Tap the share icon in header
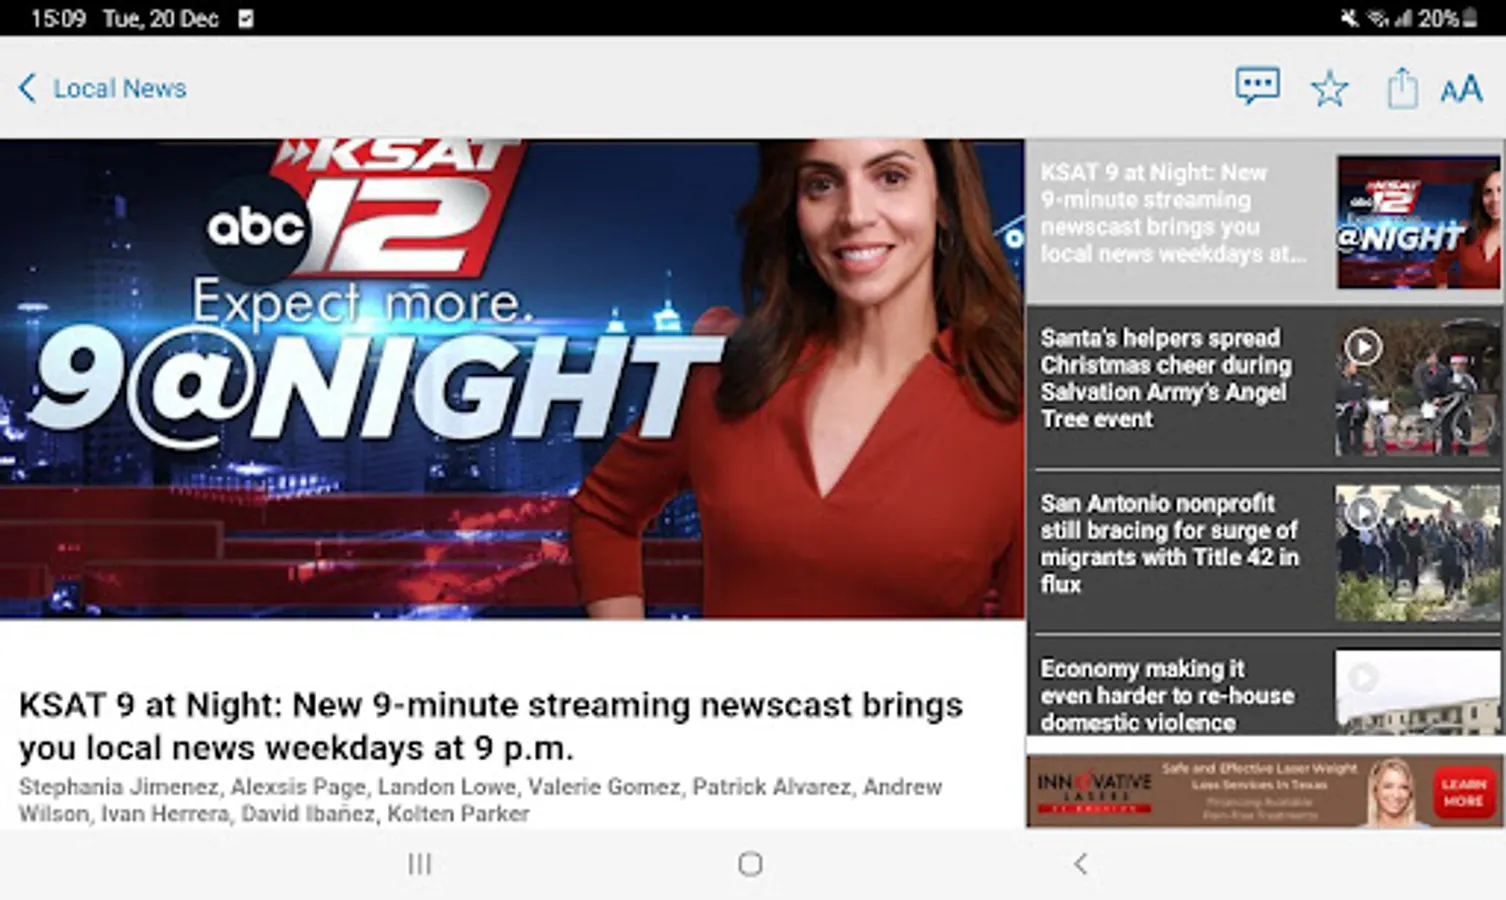1506x900 pixels. tap(1402, 88)
